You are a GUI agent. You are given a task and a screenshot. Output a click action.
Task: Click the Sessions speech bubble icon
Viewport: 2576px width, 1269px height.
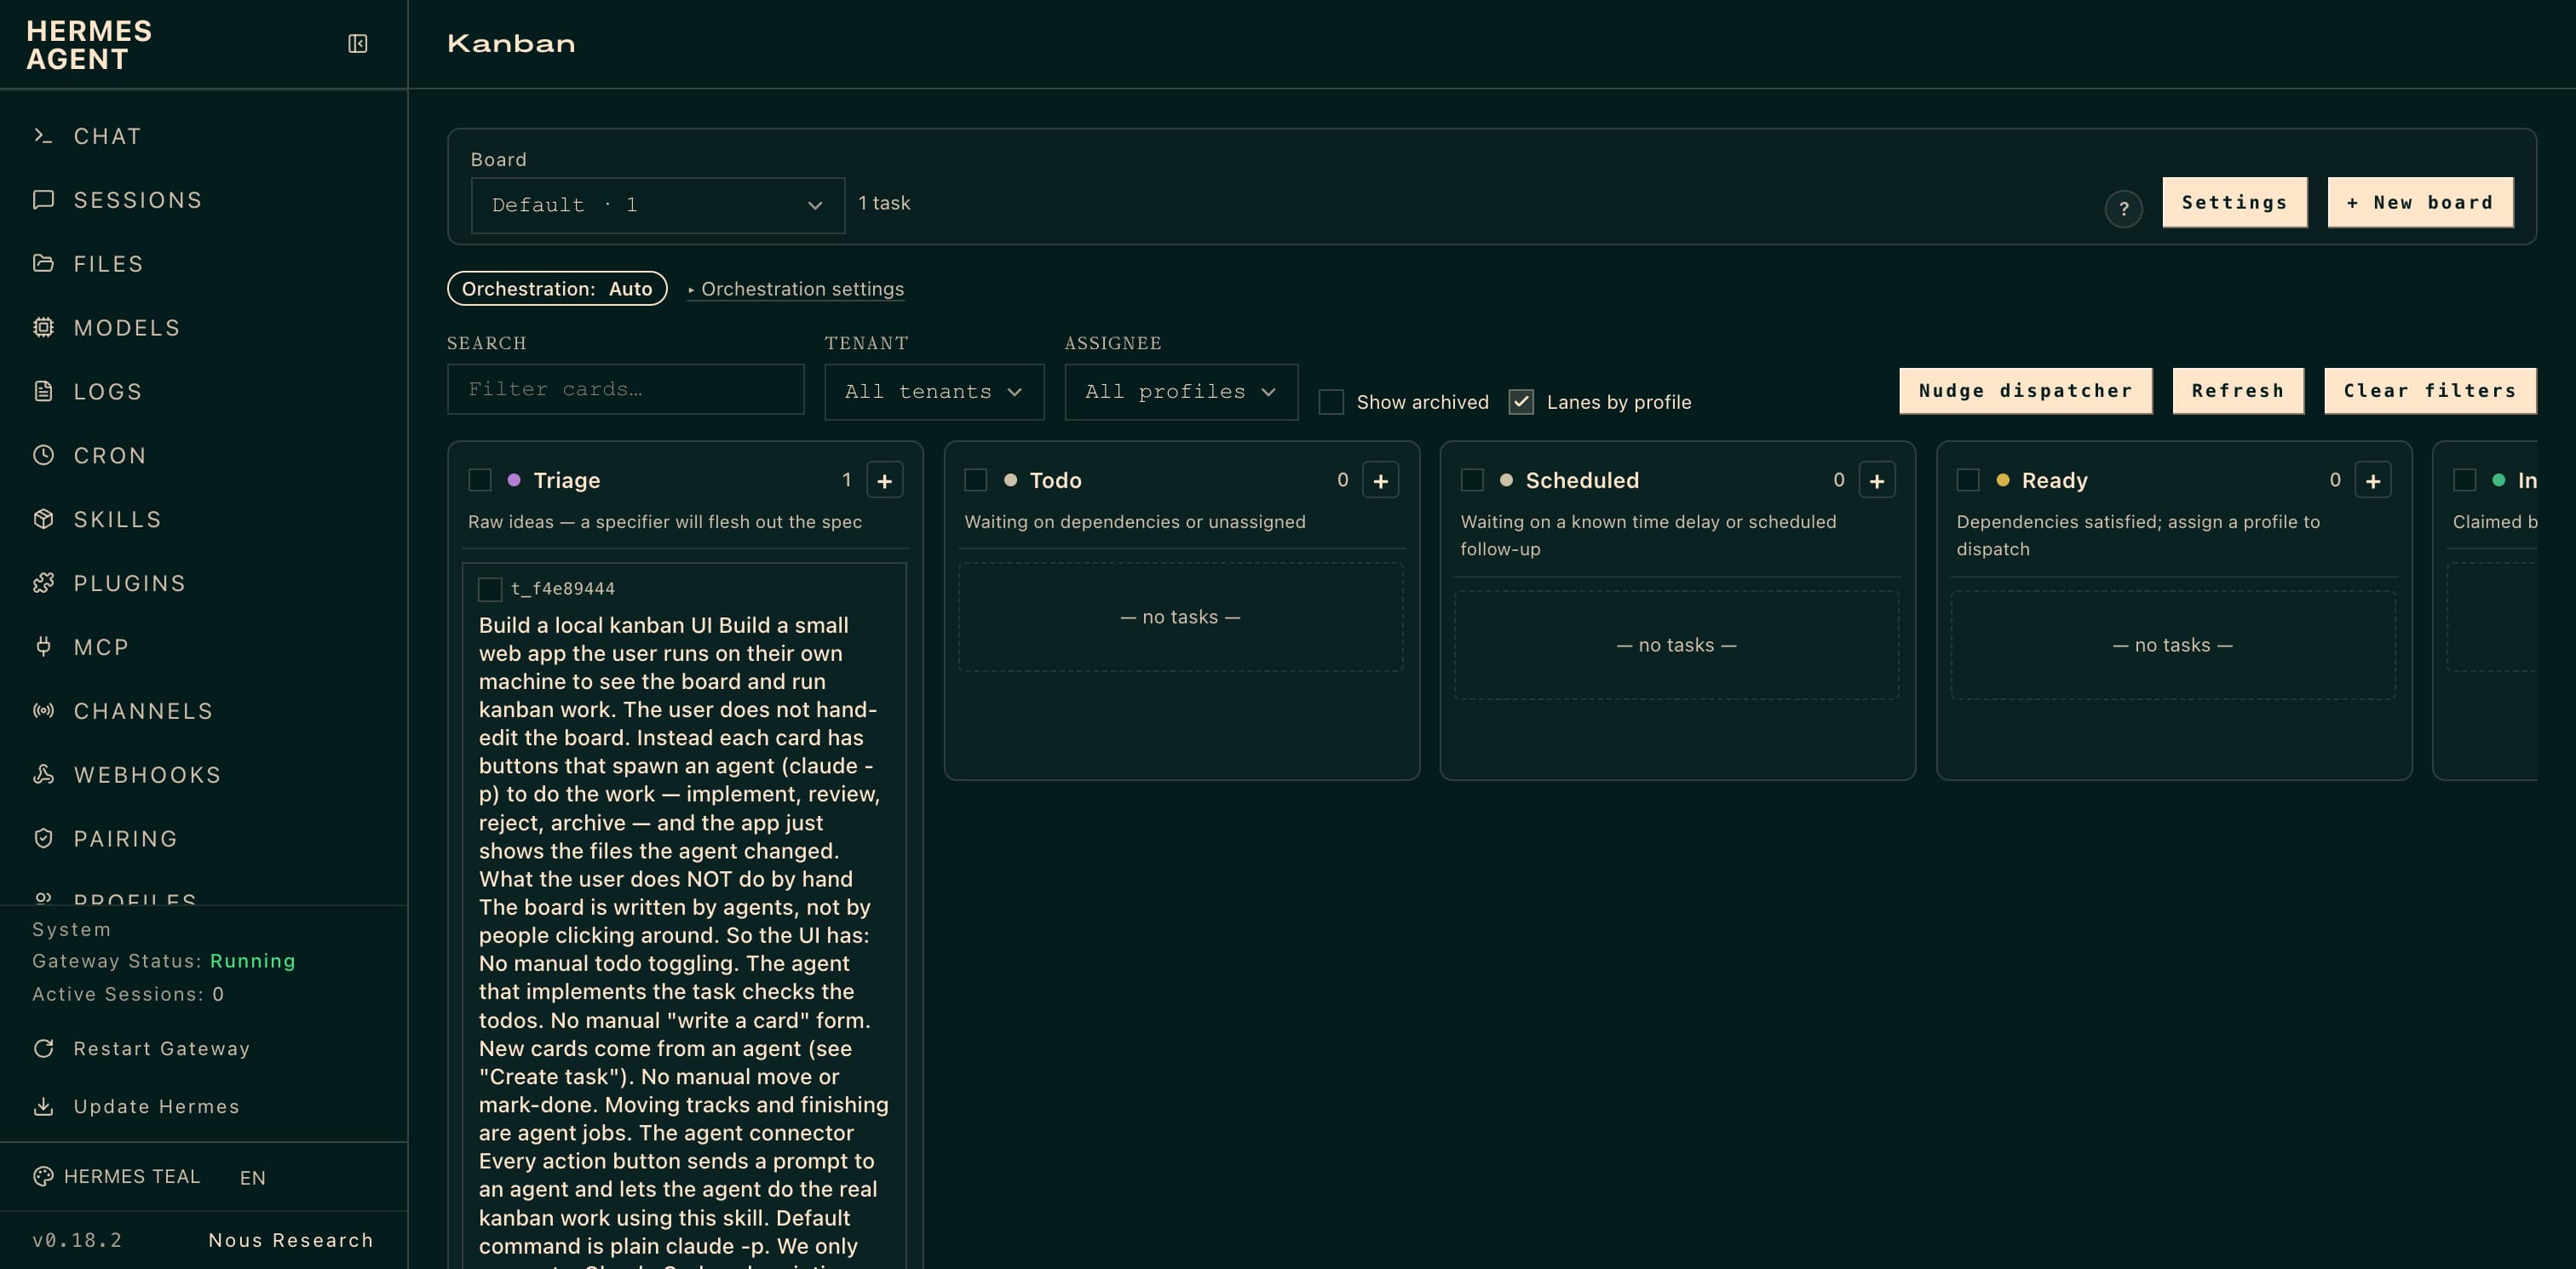pyautogui.click(x=43, y=200)
